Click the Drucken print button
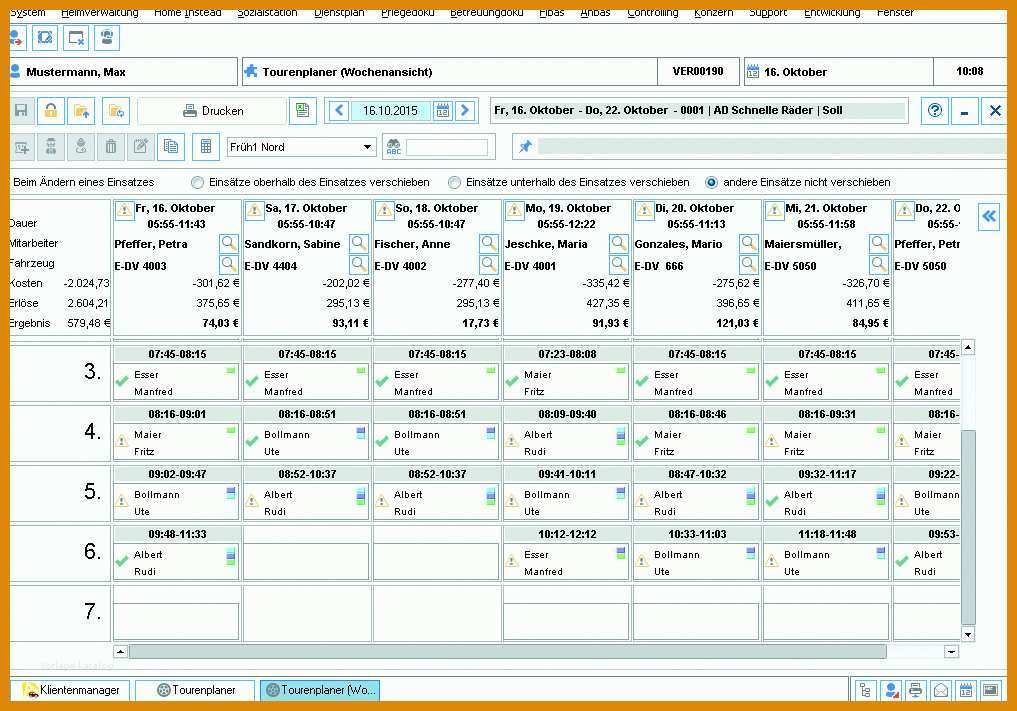Screen dimensions: 1017x711 coord(212,111)
